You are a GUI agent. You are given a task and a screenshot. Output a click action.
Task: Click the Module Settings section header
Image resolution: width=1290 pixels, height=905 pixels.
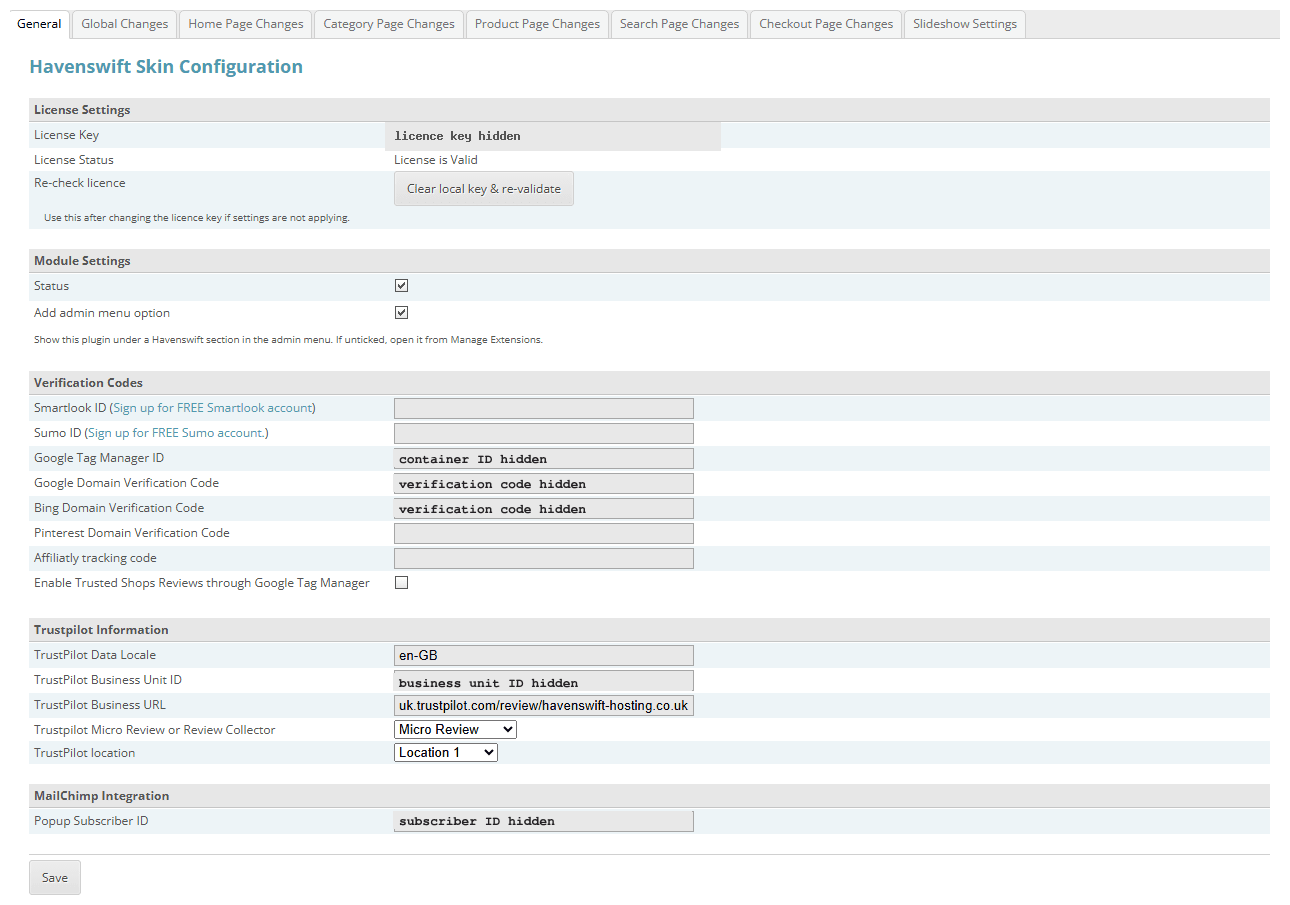pos(650,261)
